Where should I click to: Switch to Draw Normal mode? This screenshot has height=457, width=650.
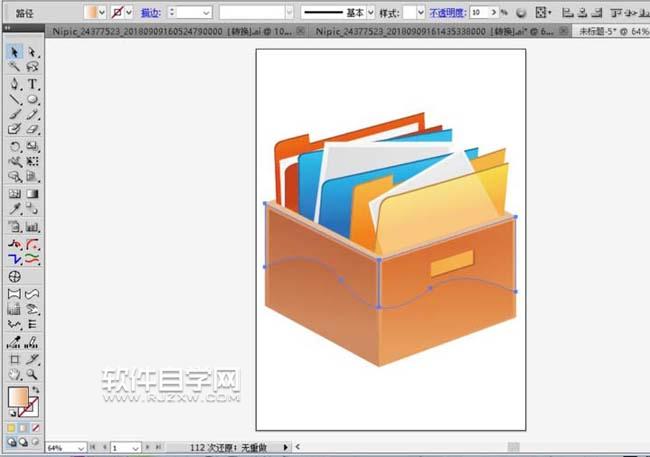point(11,442)
